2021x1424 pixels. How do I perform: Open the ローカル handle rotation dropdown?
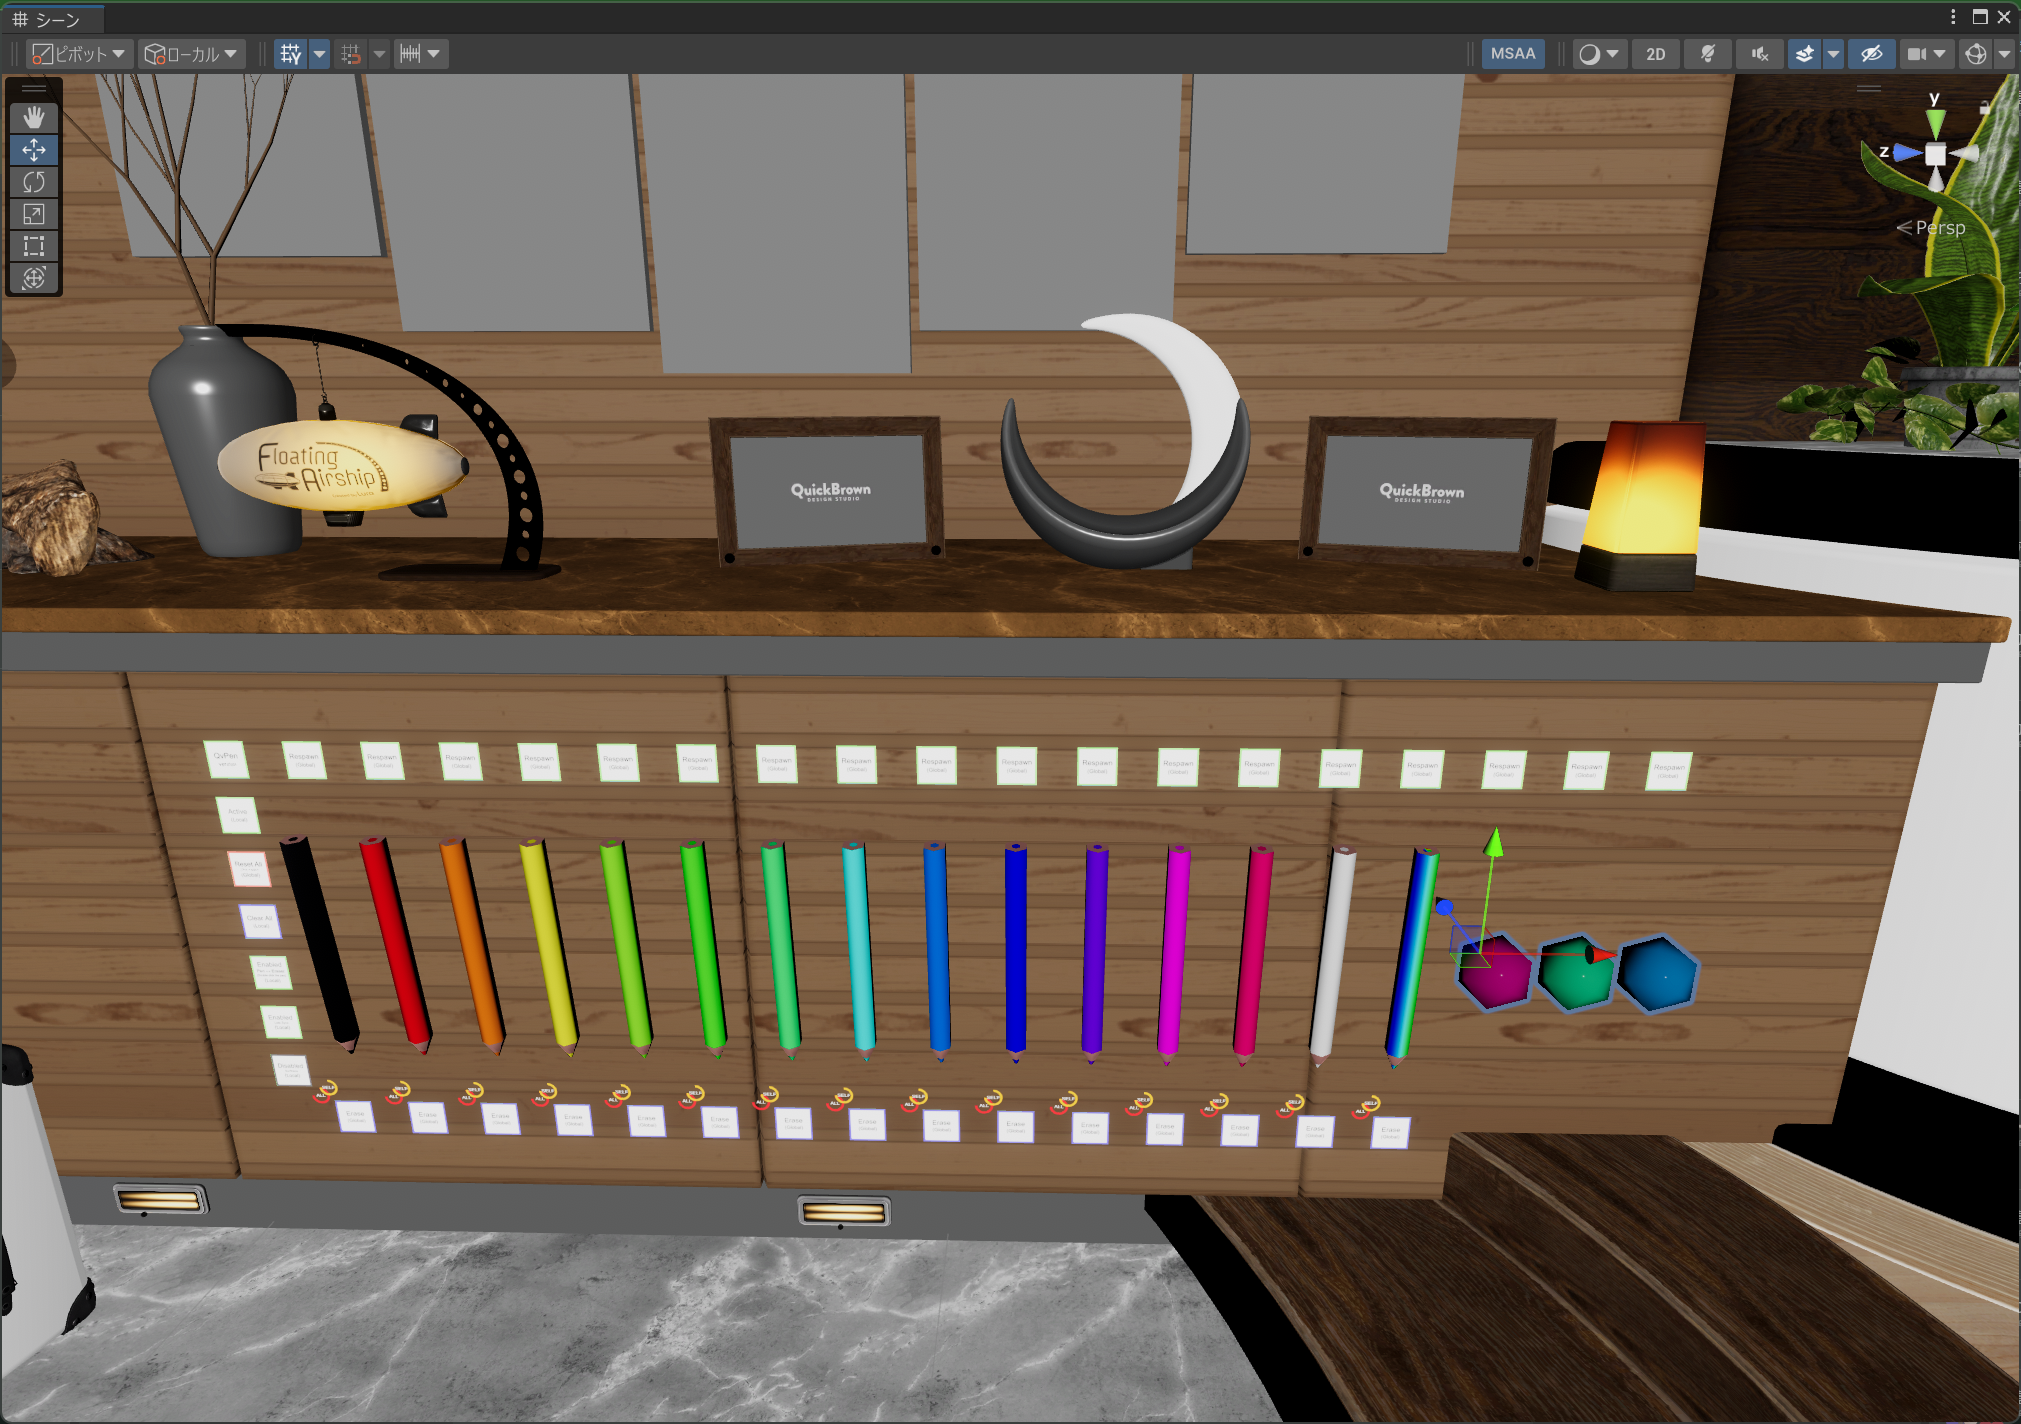pyautogui.click(x=192, y=54)
